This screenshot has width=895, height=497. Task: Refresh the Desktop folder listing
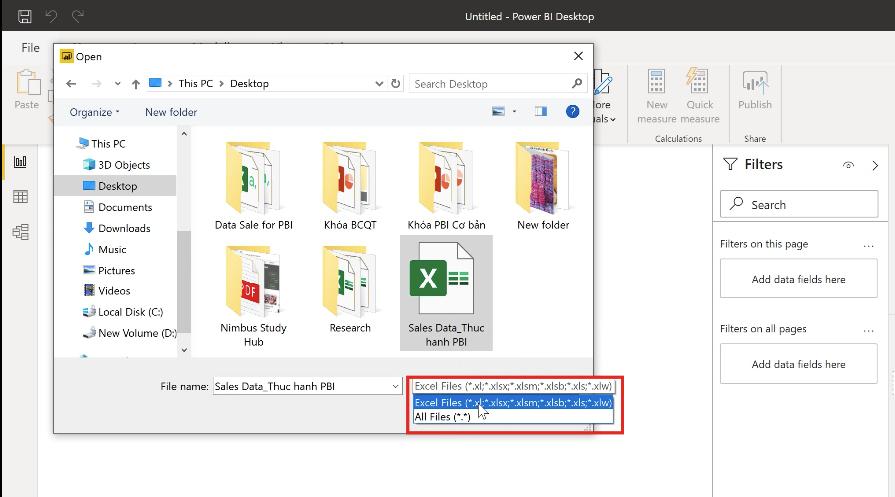[x=396, y=84]
